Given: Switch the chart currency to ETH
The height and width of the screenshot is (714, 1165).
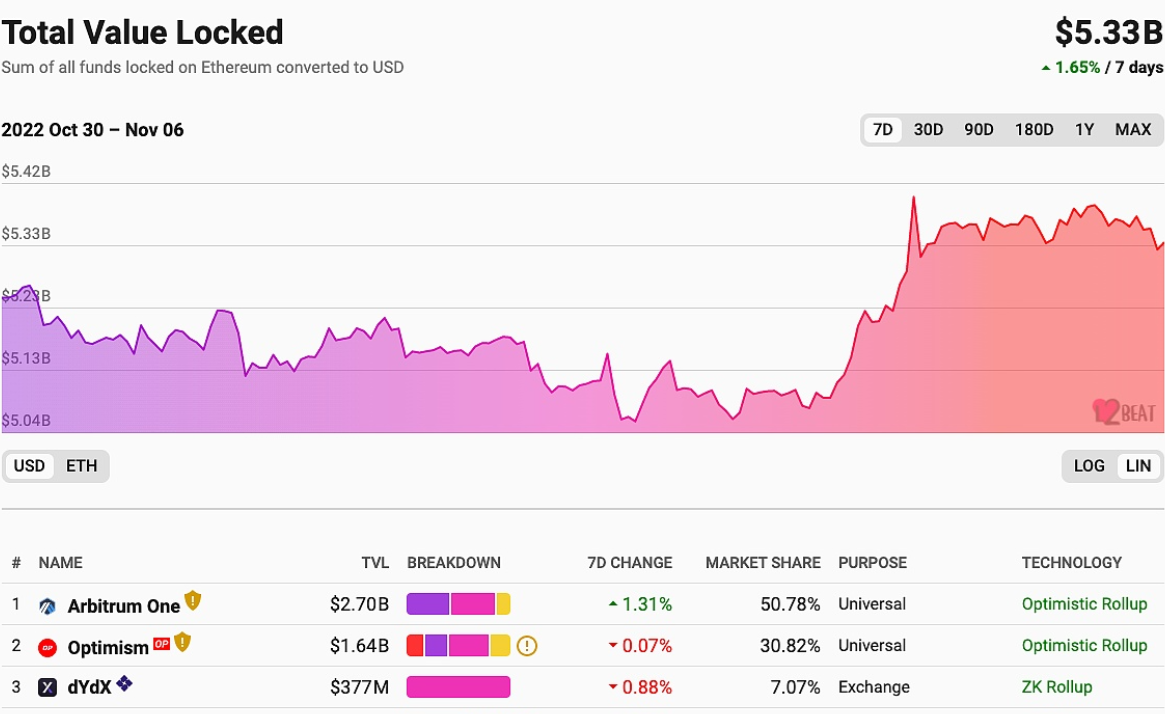Looking at the screenshot, I should pos(82,466).
